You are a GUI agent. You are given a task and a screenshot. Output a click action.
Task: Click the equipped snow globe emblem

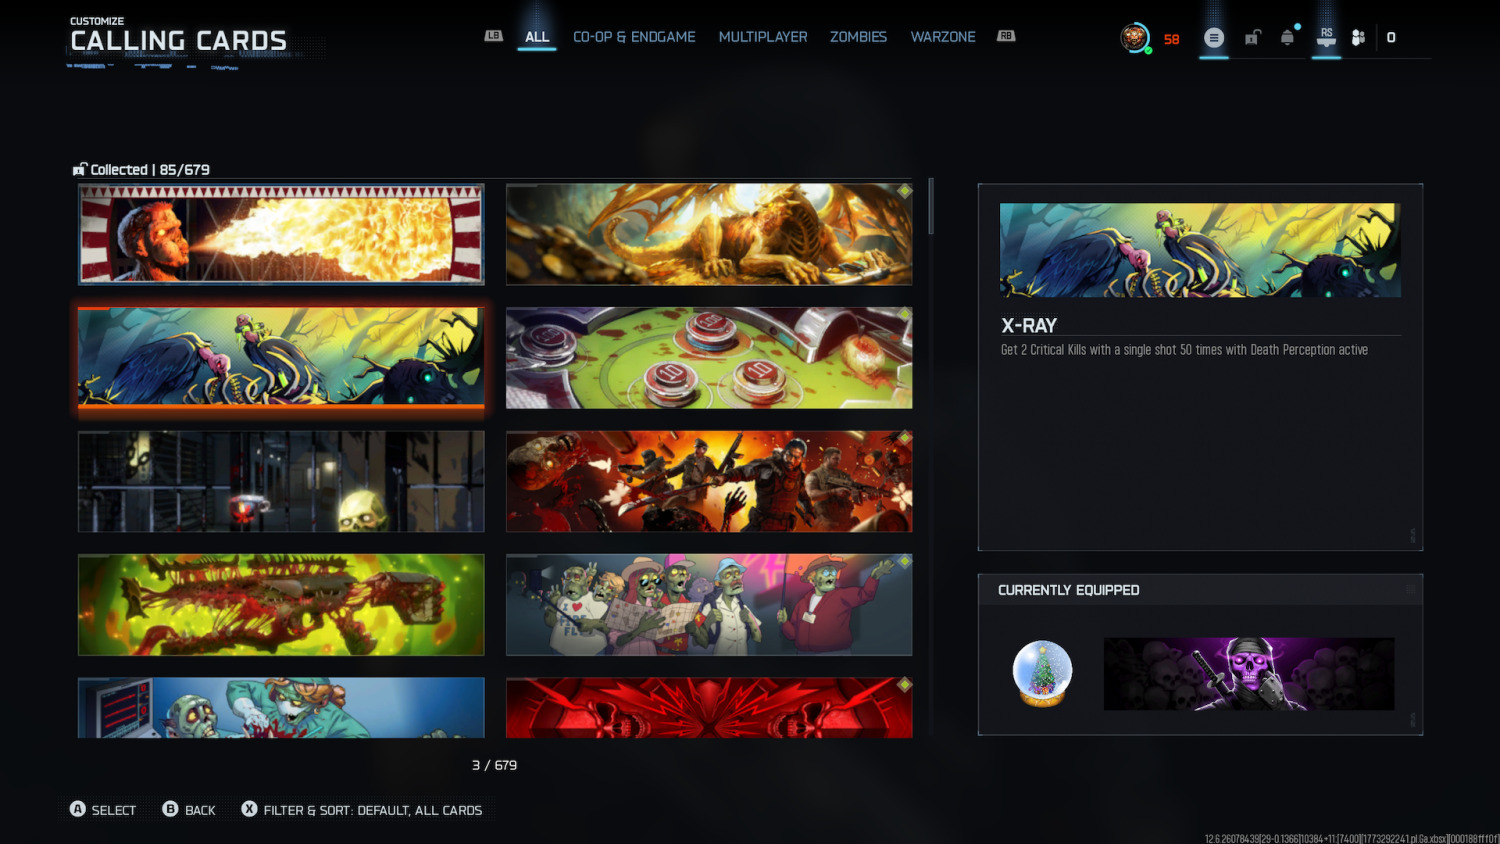pyautogui.click(x=1043, y=673)
